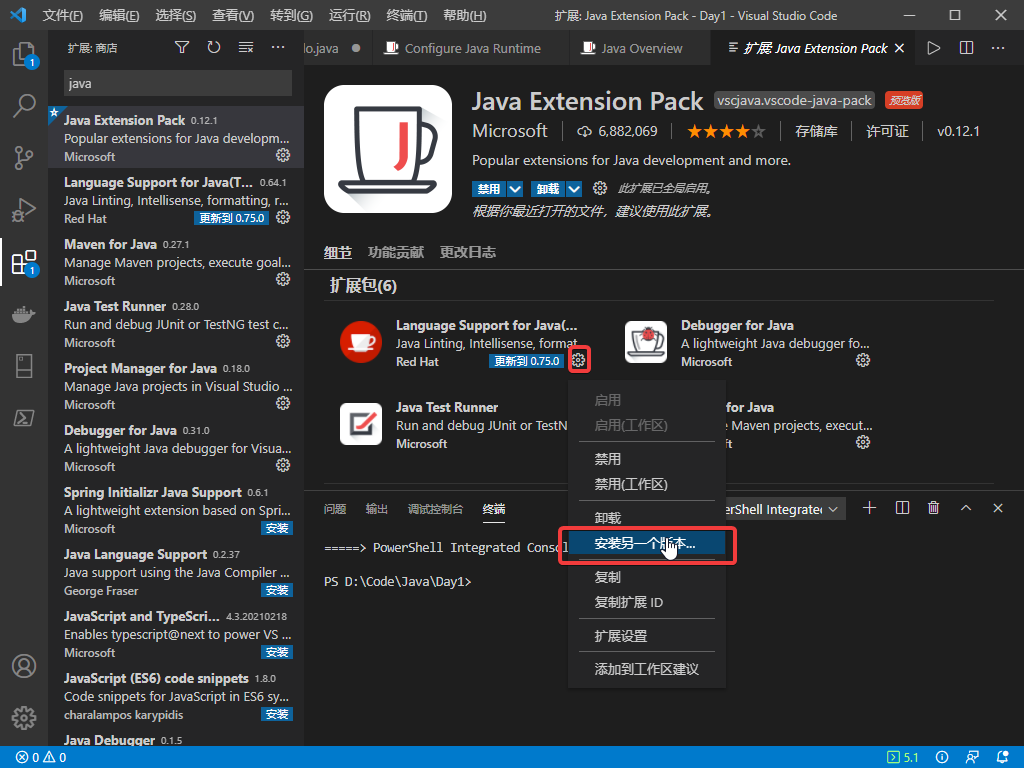Open the Source Control view
Screen dimensions: 1024x768
coord(24,157)
